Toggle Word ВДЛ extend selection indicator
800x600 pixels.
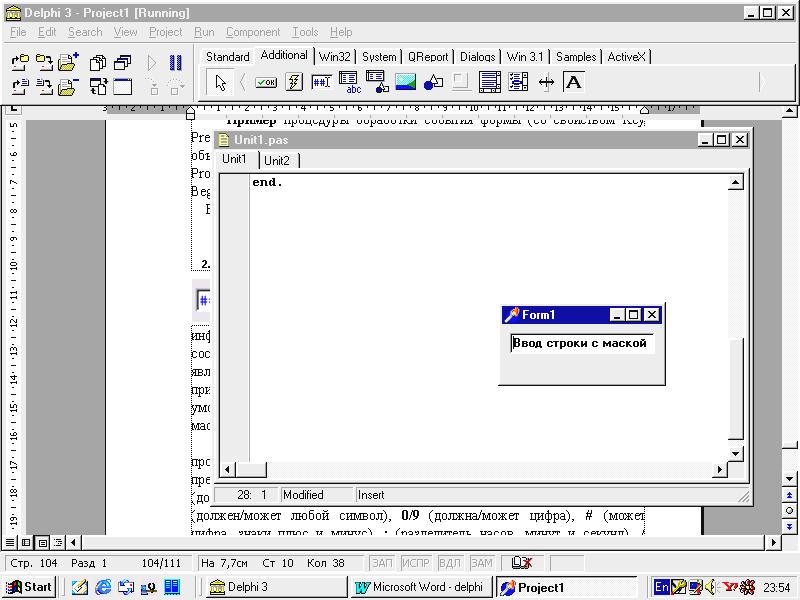click(449, 563)
